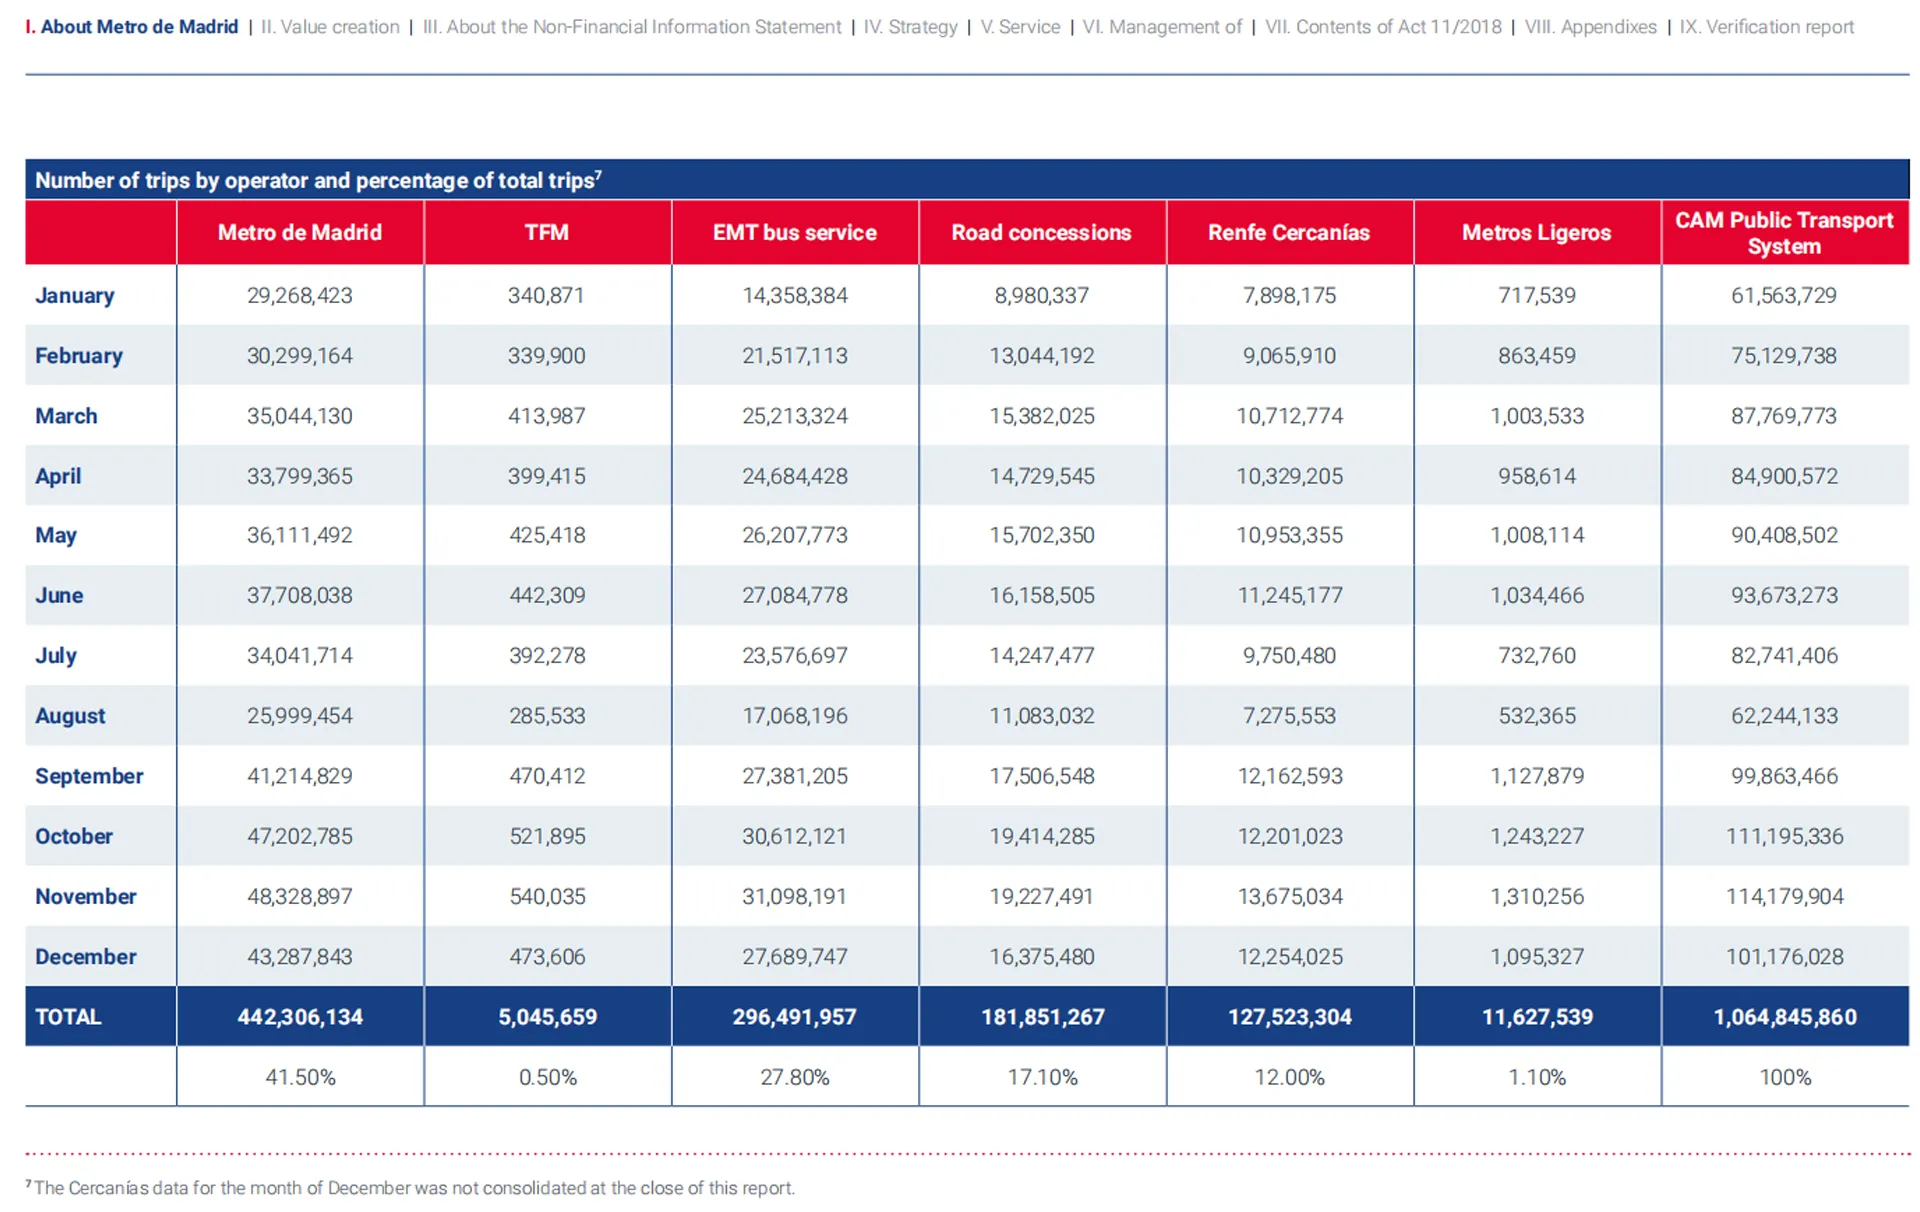The height and width of the screenshot is (1212, 1920).
Task: Open the 'VI. Management of' section
Action: [x=1162, y=27]
